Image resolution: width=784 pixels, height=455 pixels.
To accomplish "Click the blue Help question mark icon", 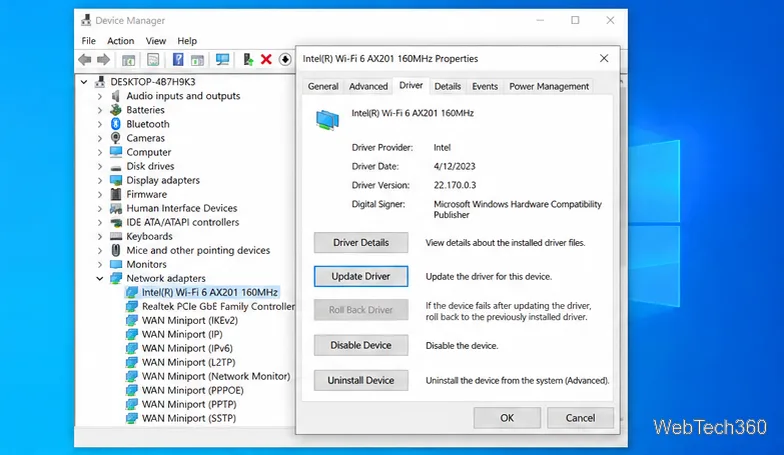I will (x=178, y=60).
